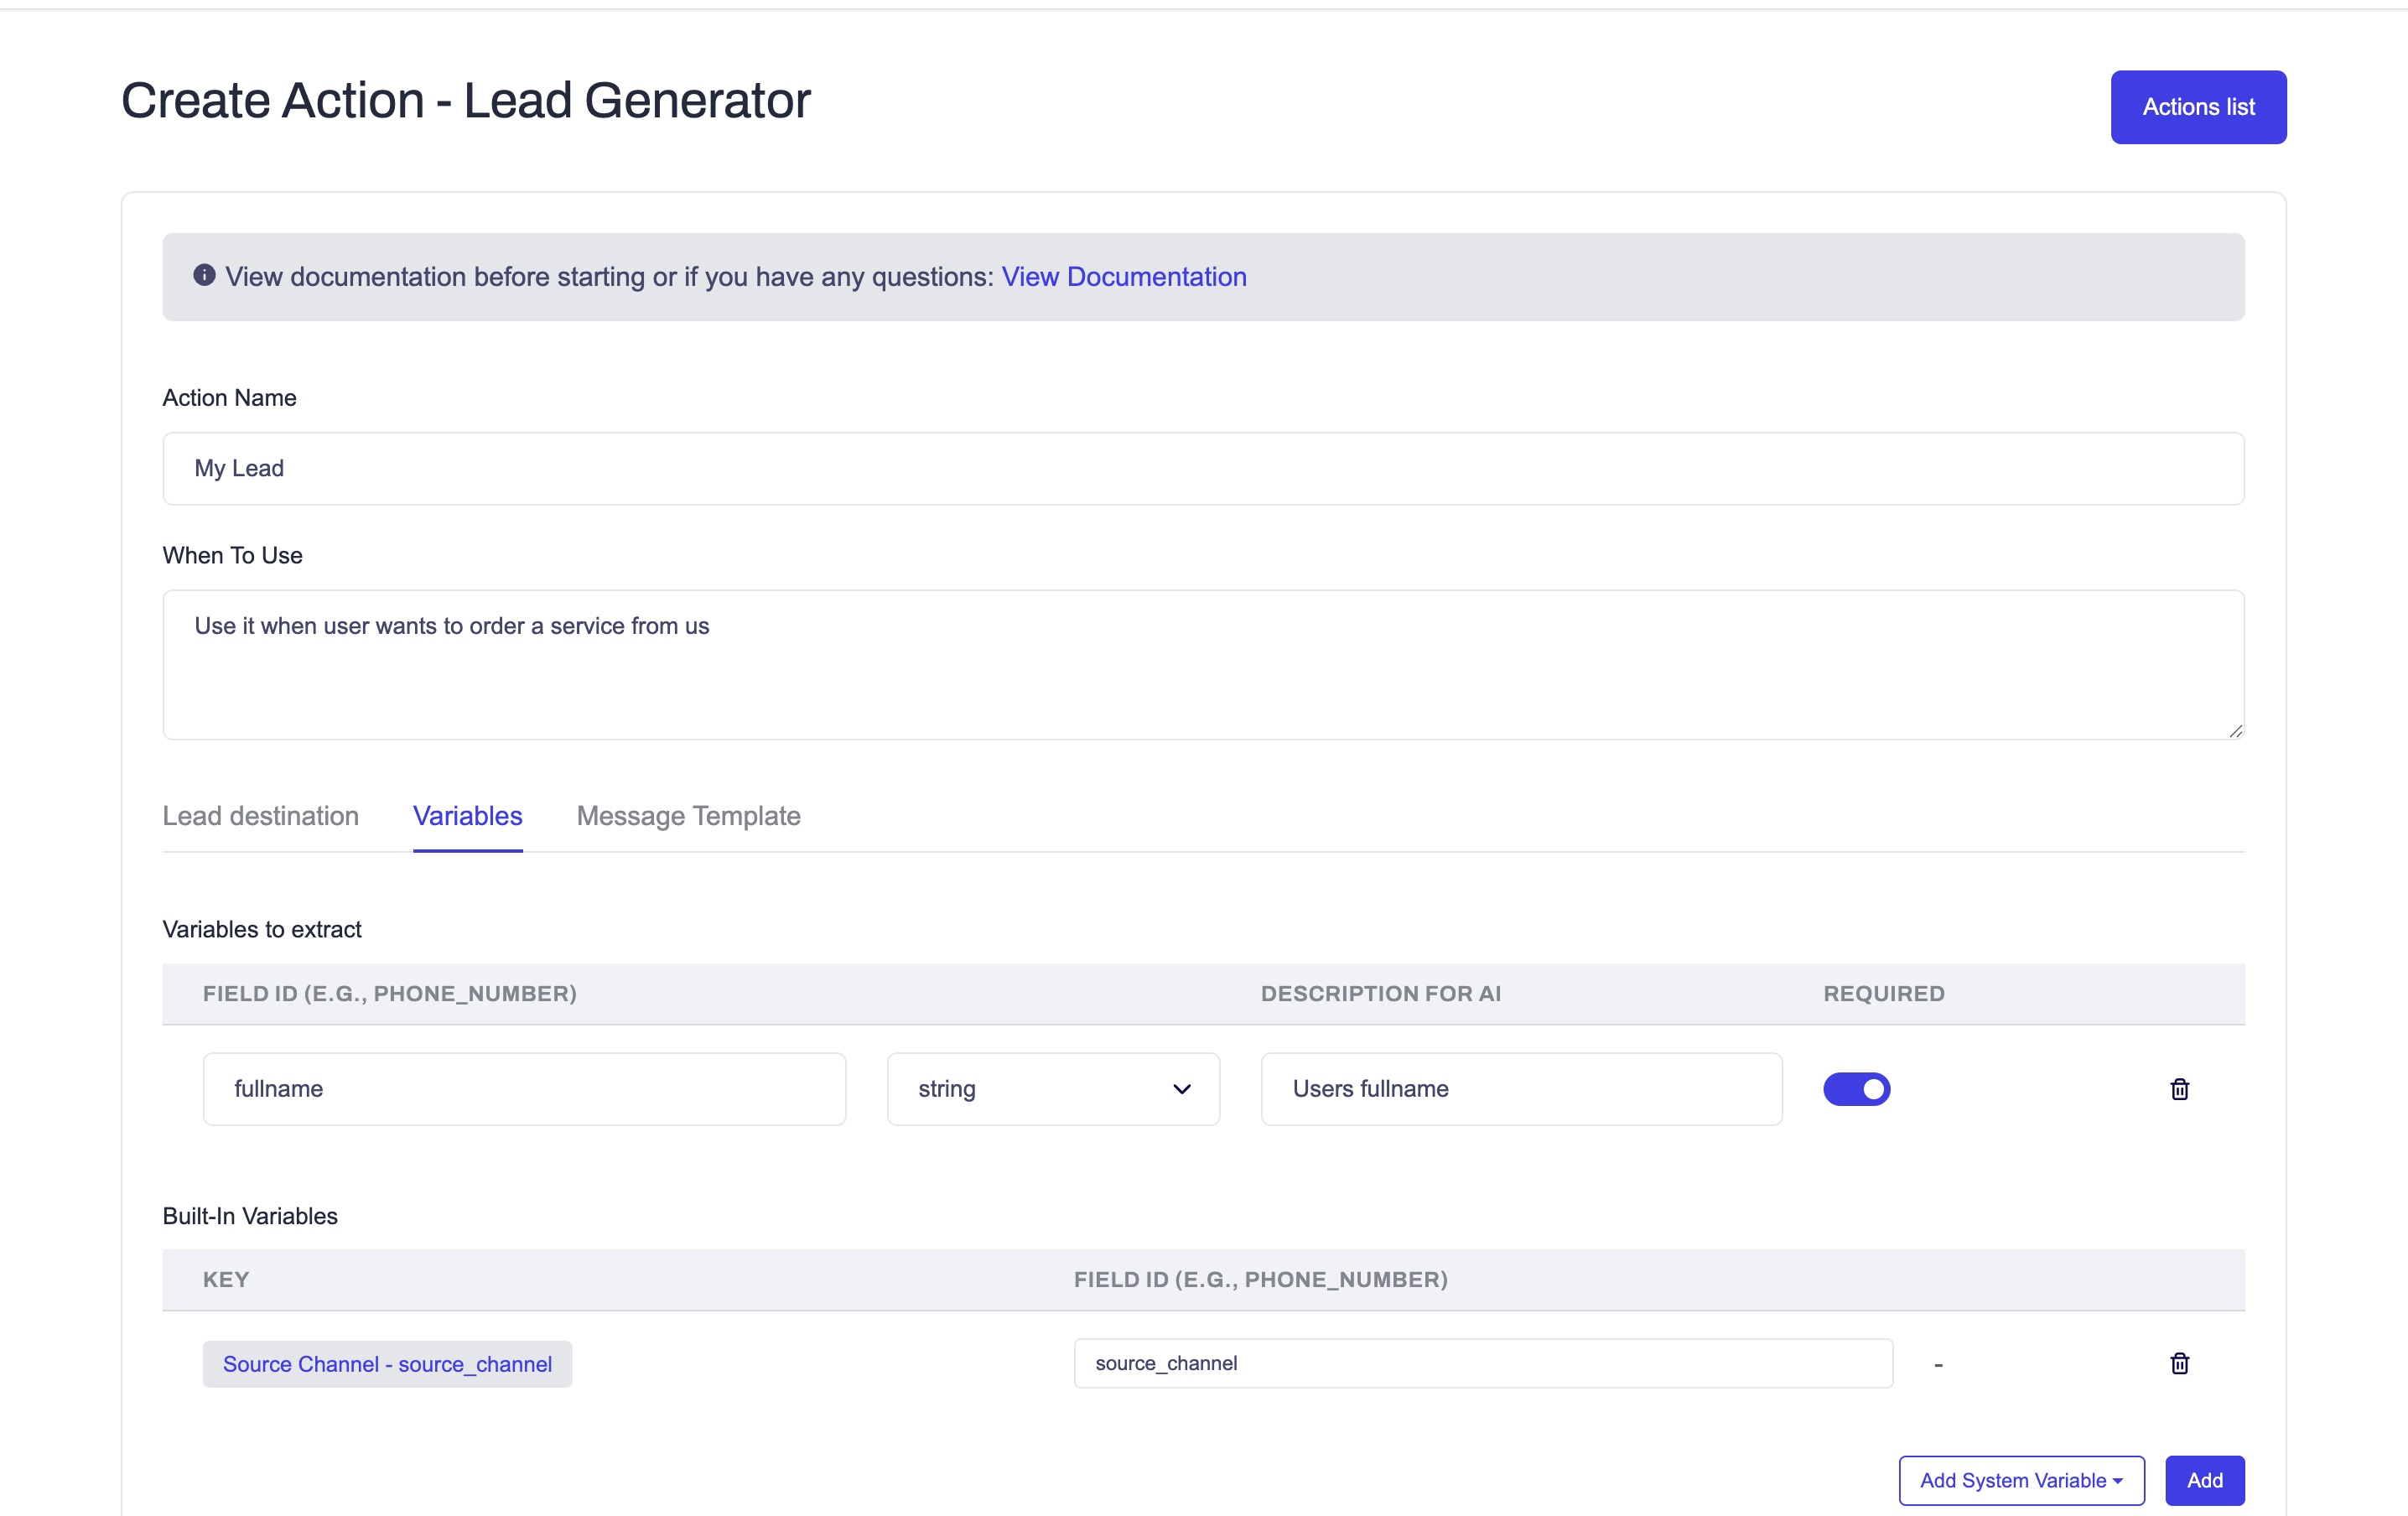Edit the fullname field ID input
2408x1516 pixels.
524,1089
